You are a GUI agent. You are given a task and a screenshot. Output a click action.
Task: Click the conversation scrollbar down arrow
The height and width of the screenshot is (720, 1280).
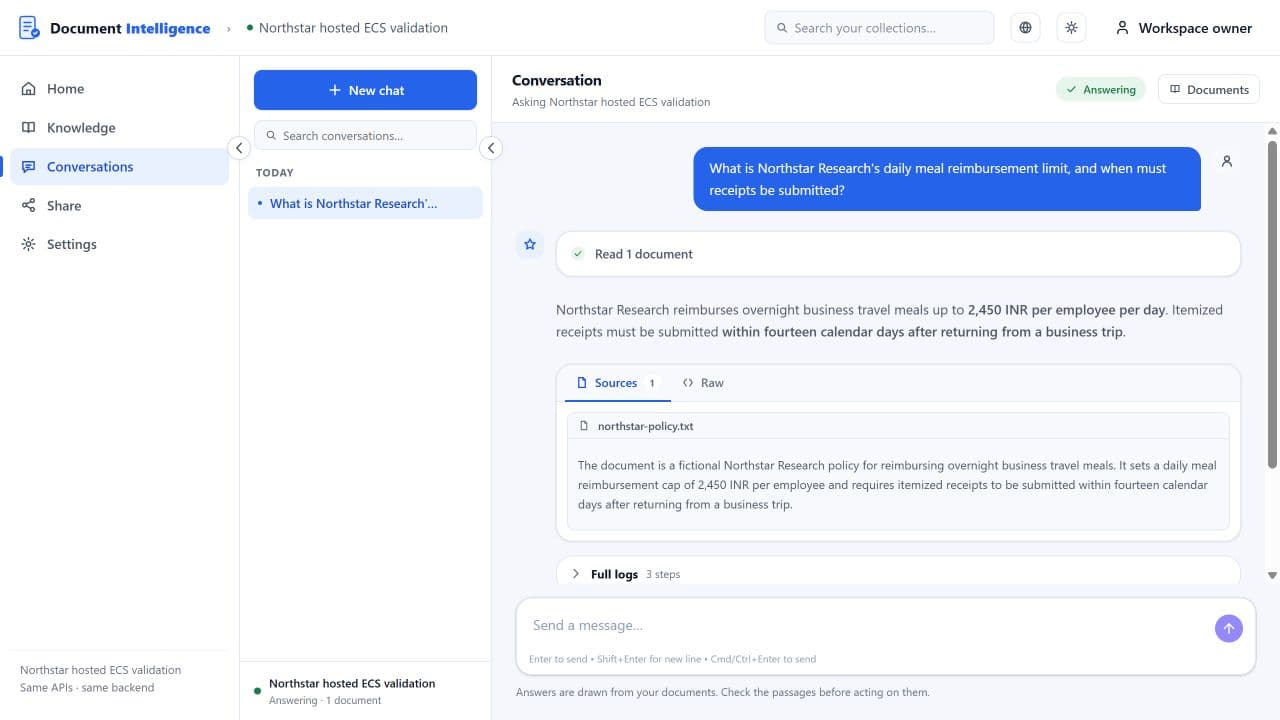pyautogui.click(x=1273, y=575)
